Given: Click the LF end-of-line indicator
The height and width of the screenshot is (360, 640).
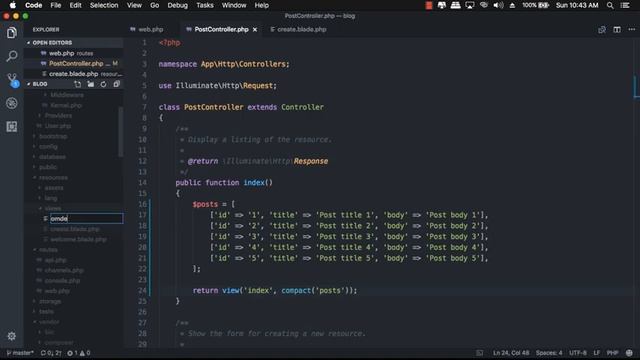Looking at the screenshot, I should 597,353.
